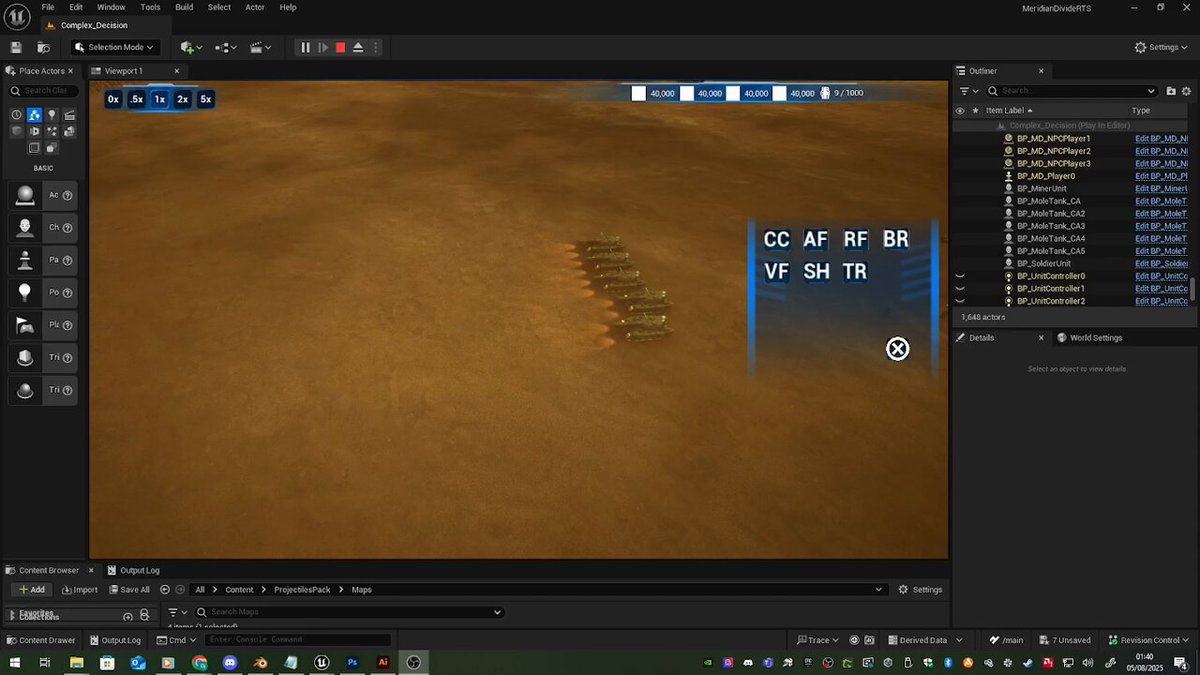Switch to the World Settings tab
Image resolution: width=1200 pixels, height=675 pixels.
tap(1096, 338)
